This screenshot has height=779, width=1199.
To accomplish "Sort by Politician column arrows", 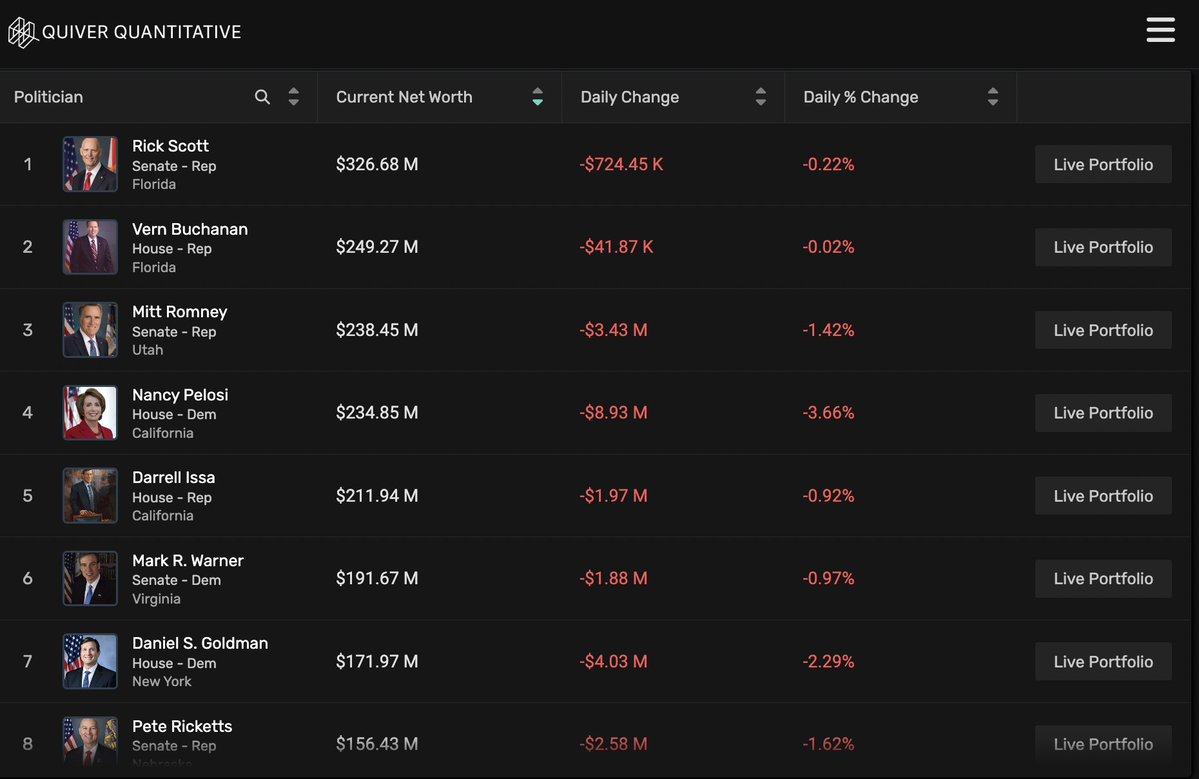I will point(293,97).
